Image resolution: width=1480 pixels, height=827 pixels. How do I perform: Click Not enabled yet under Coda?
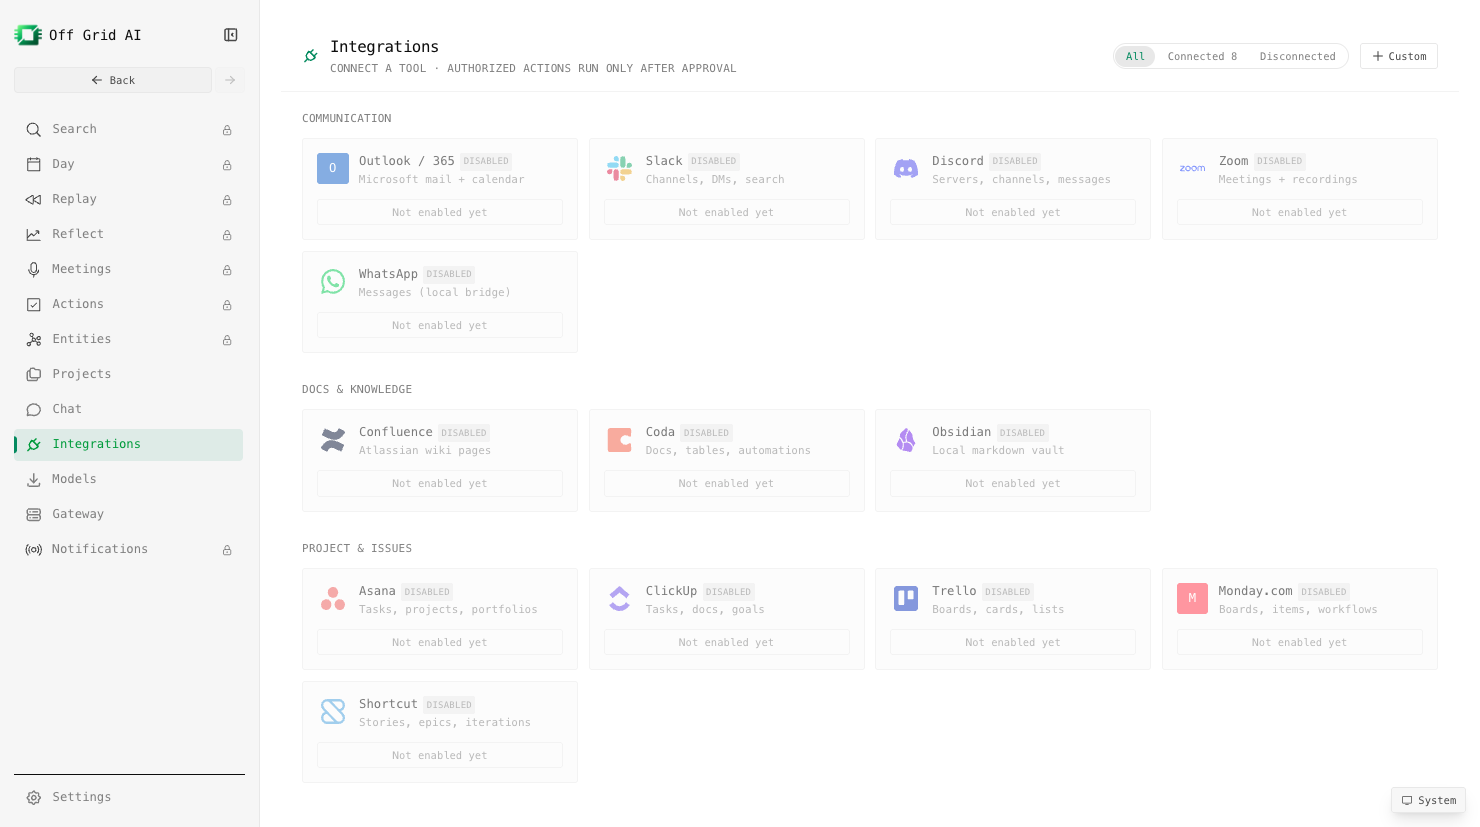[727, 483]
